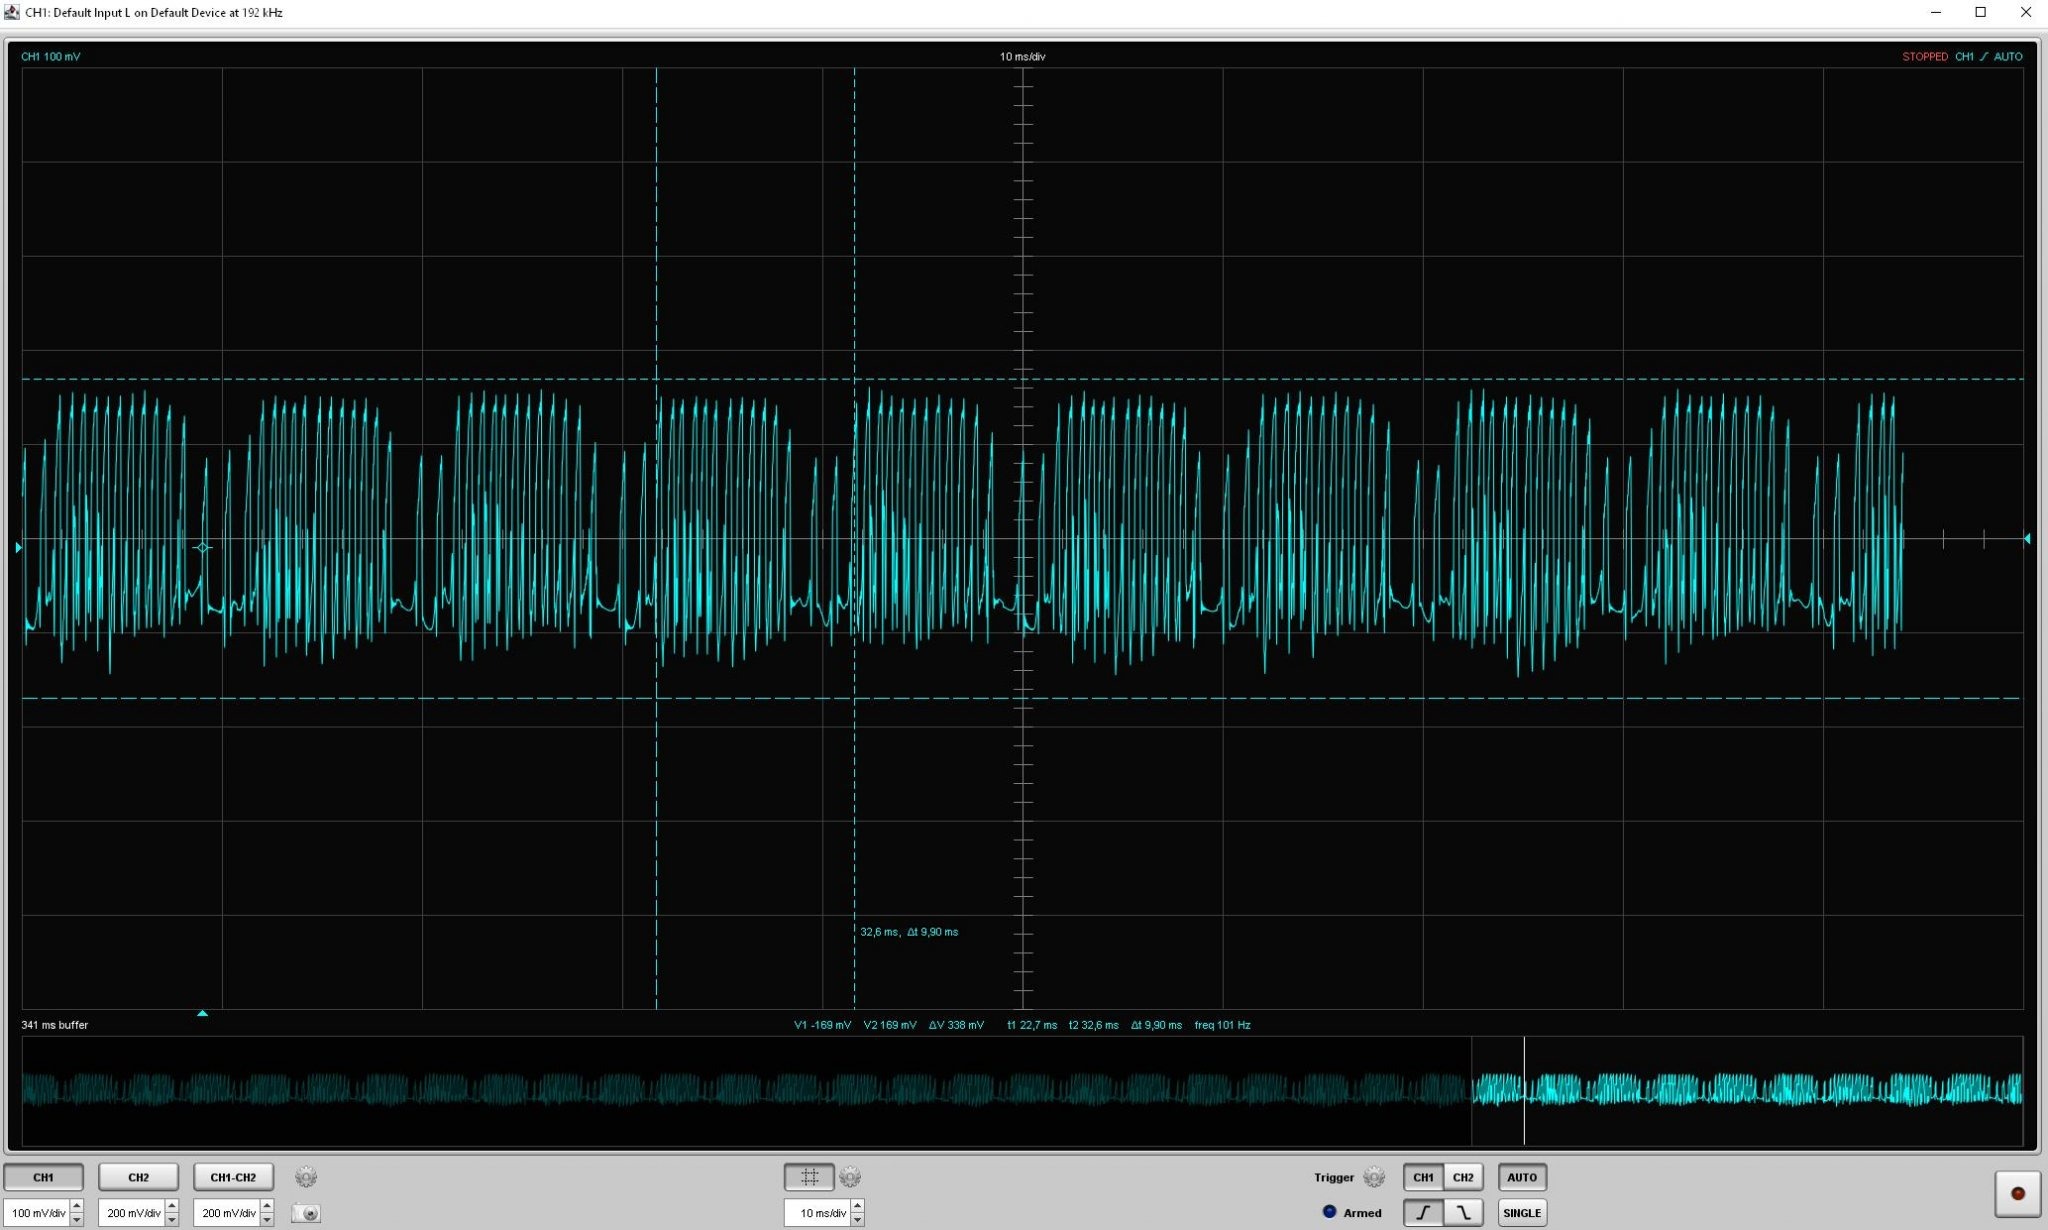This screenshot has height=1230, width=2048.
Task: Set trigger source to CH2
Action: coord(1463,1177)
